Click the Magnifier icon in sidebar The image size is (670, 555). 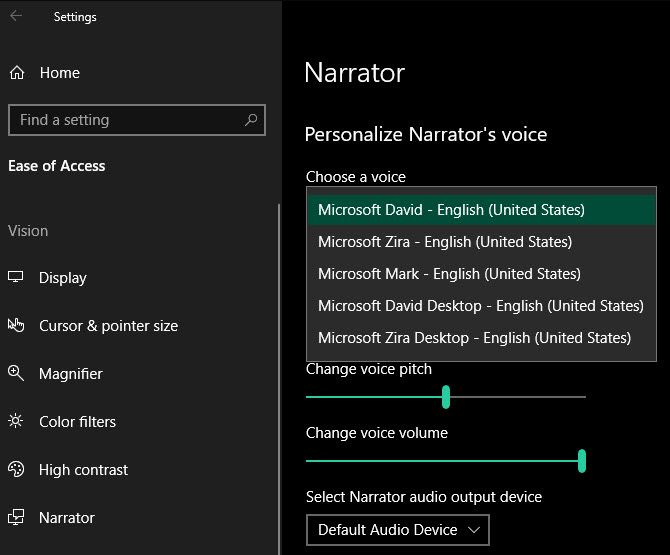[x=16, y=374]
